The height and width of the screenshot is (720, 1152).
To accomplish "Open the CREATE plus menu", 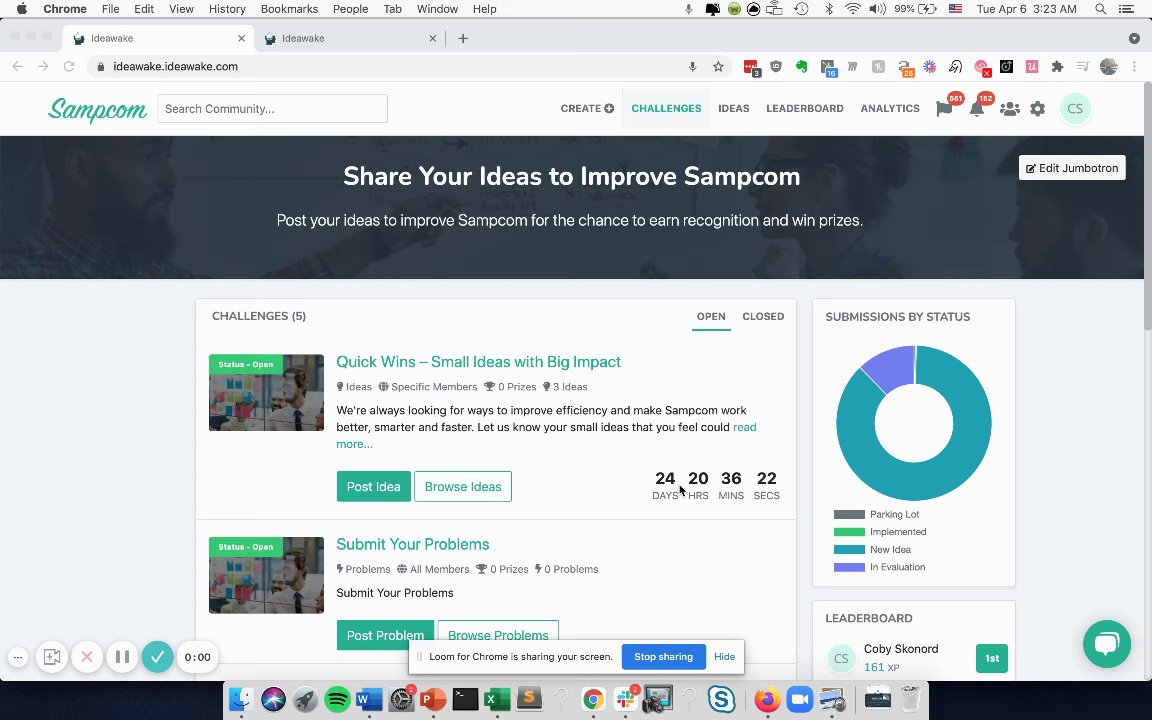I will (x=587, y=109).
